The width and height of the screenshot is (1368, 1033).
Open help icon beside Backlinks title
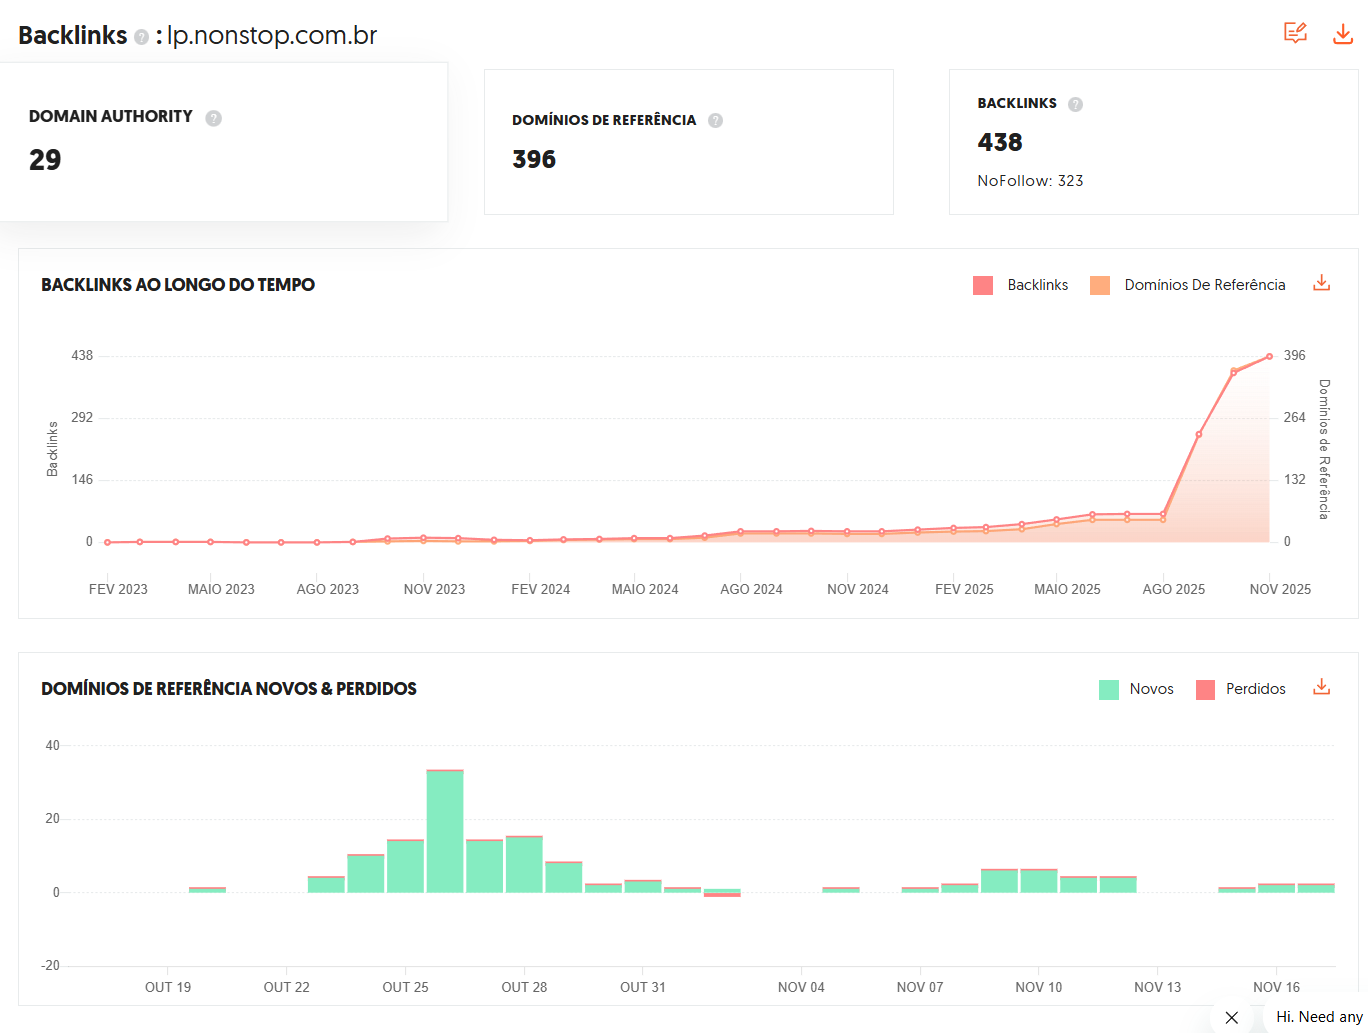142,37
